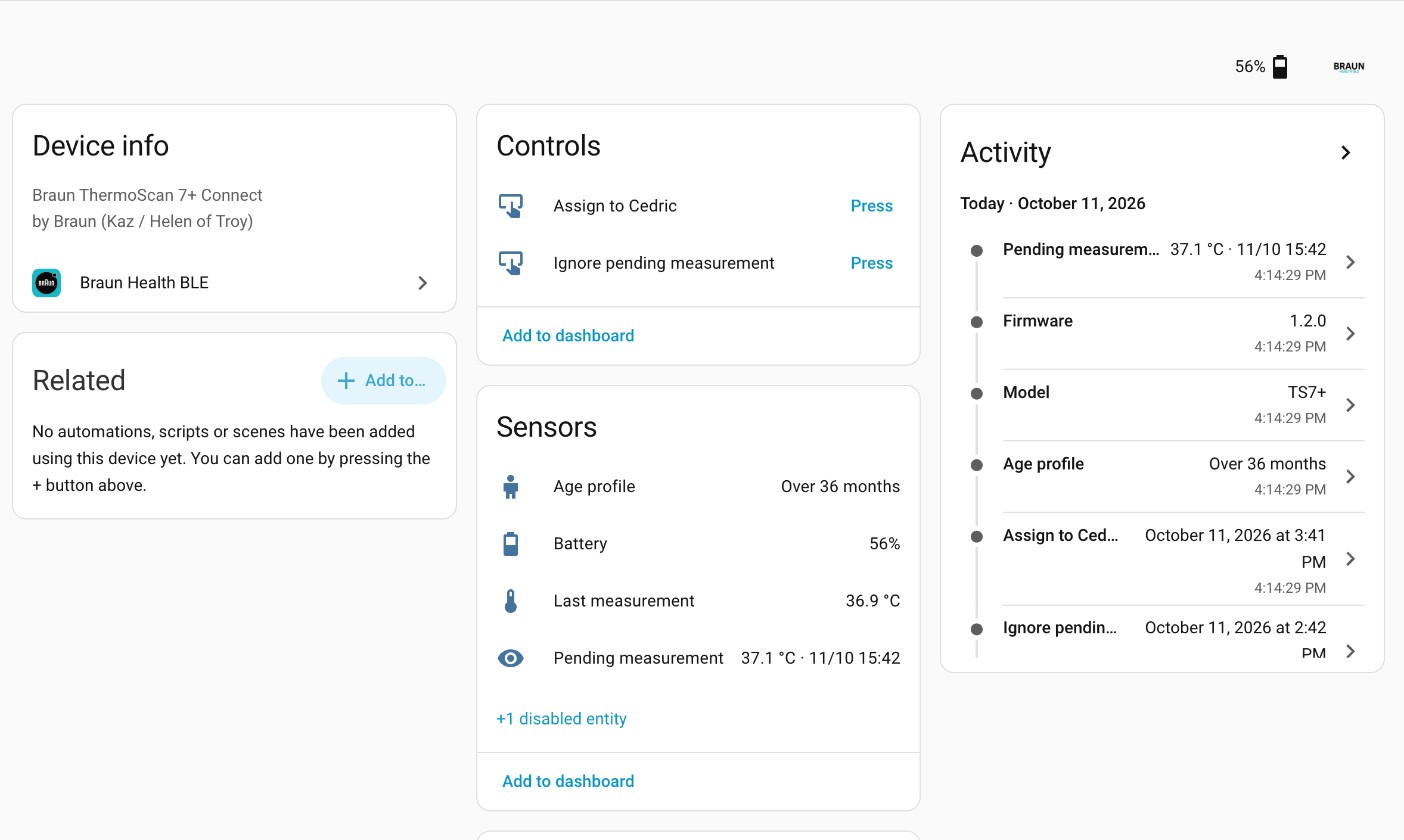Viewport: 1404px width, 840px height.
Task: Open the Pending measurement sensor label
Action: (638, 658)
